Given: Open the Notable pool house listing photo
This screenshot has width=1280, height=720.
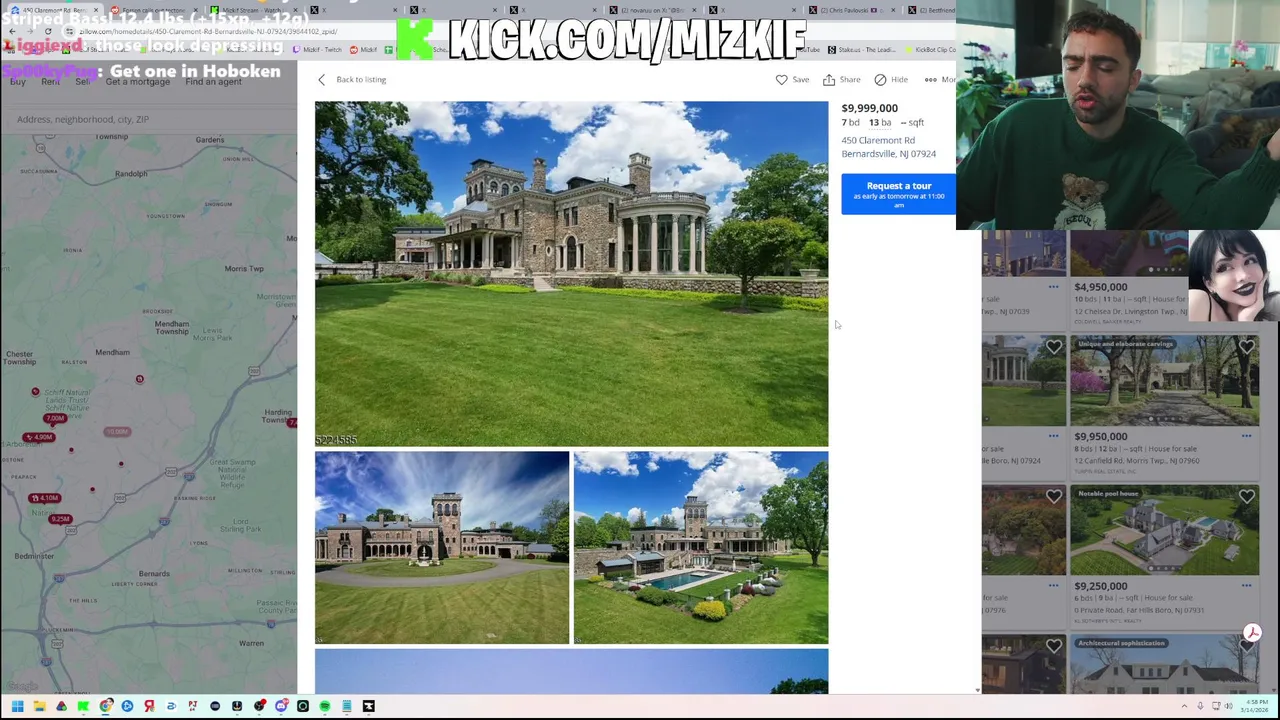Looking at the screenshot, I should 1165,530.
